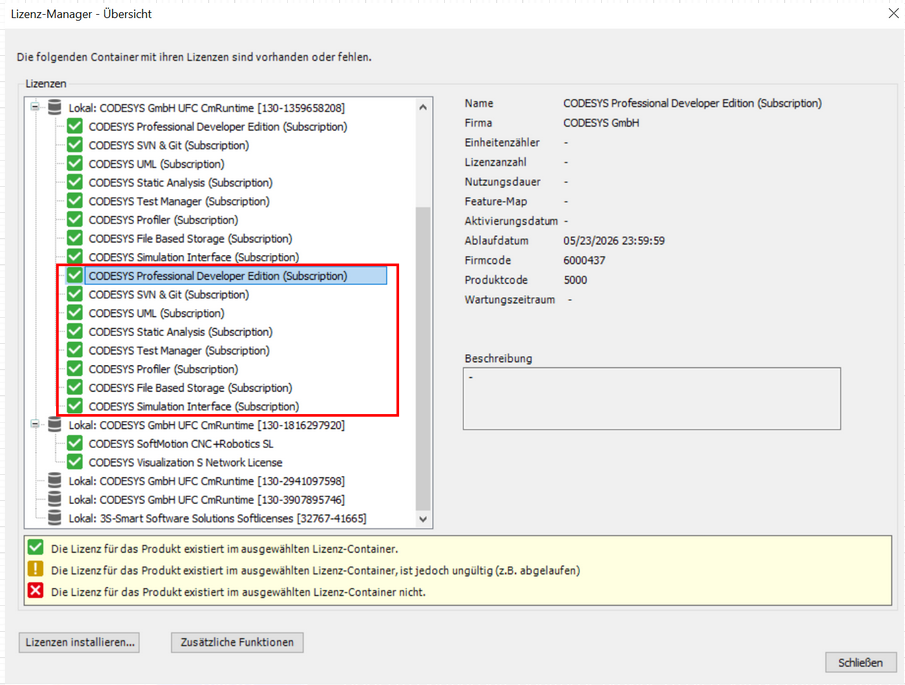Click the Schließen button

coord(860,662)
